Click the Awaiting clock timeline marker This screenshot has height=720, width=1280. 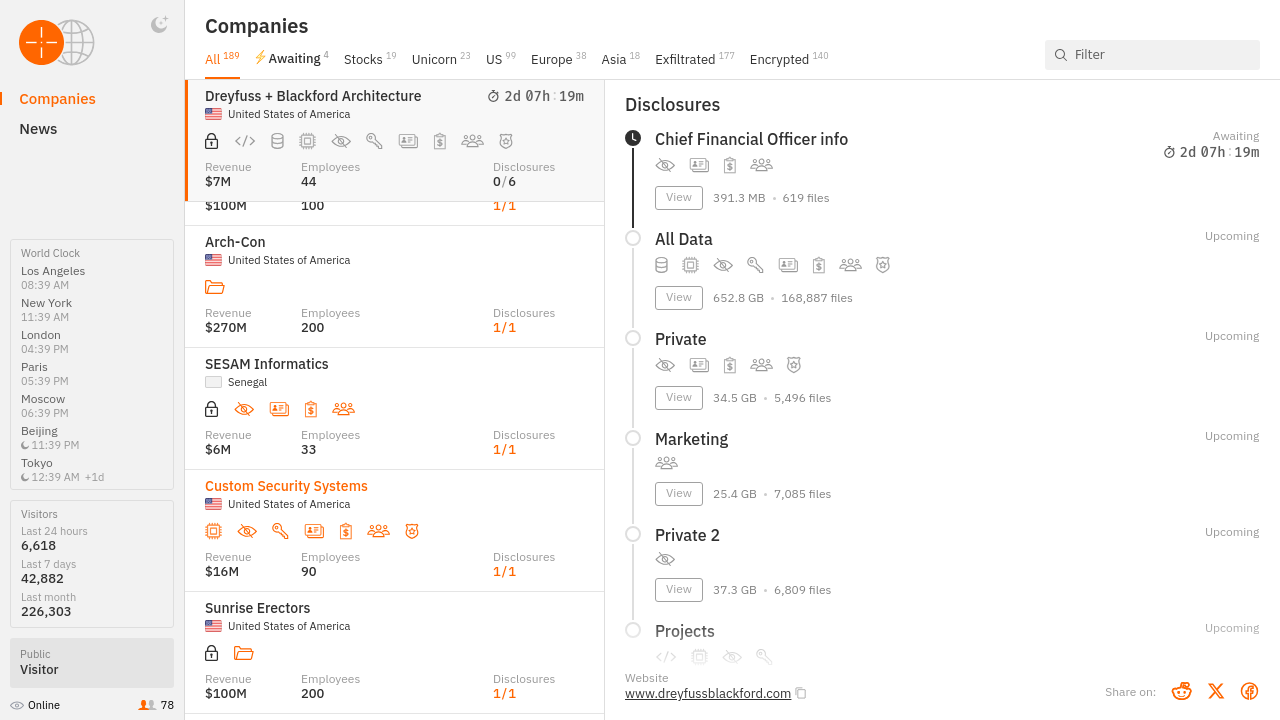[x=633, y=138]
